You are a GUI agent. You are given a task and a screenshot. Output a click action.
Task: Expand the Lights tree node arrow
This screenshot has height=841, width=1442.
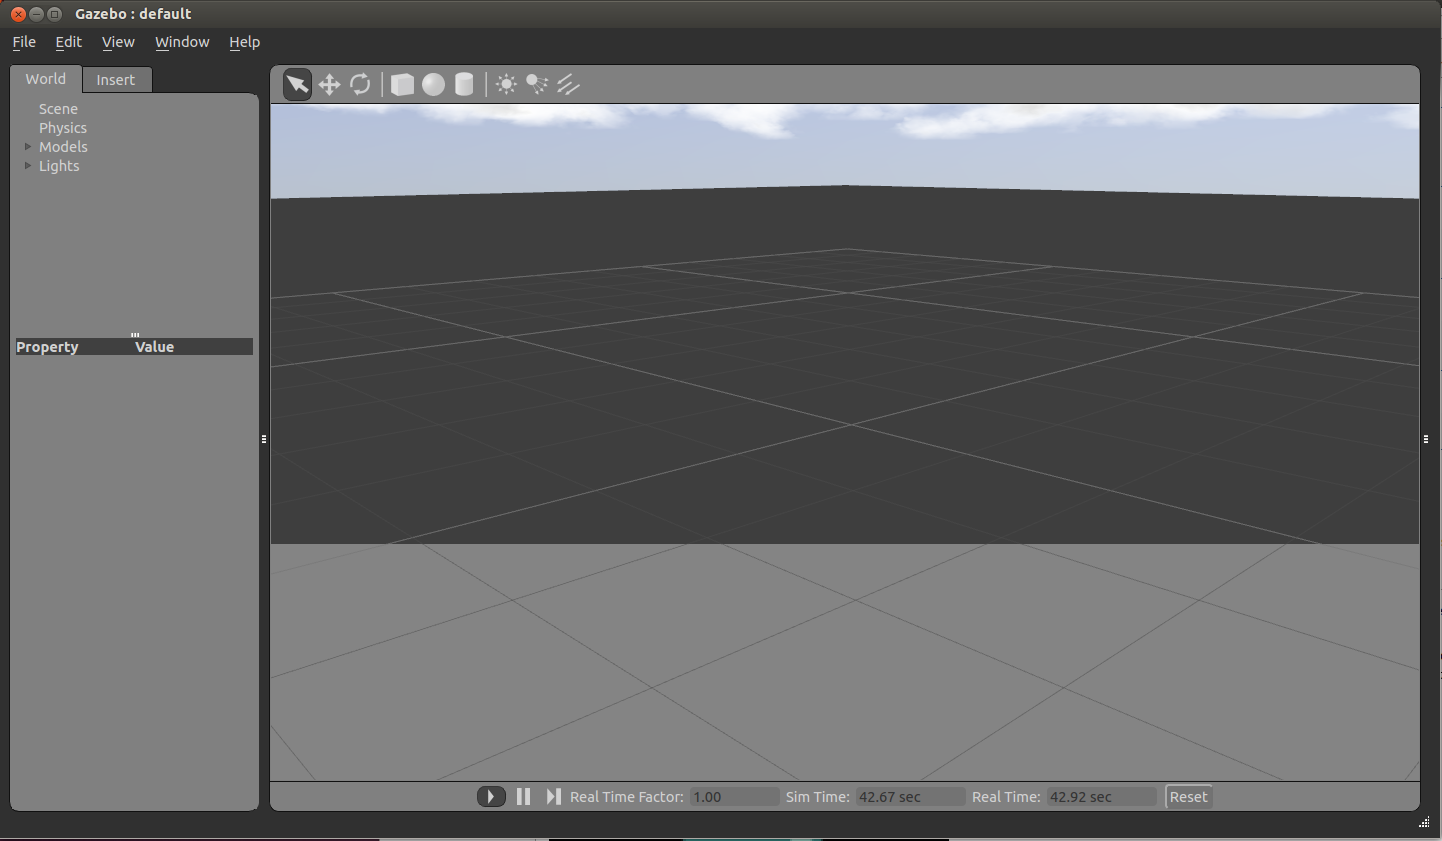pyautogui.click(x=28, y=166)
